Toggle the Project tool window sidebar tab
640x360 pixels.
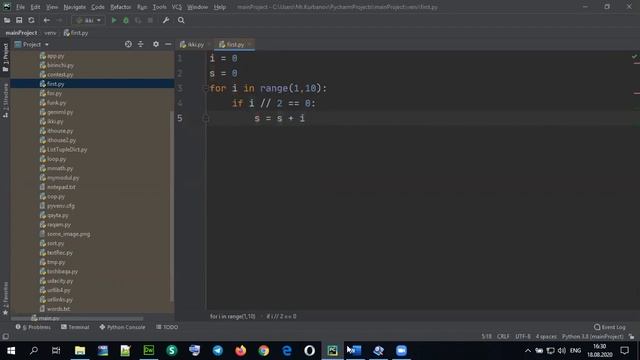5,57
